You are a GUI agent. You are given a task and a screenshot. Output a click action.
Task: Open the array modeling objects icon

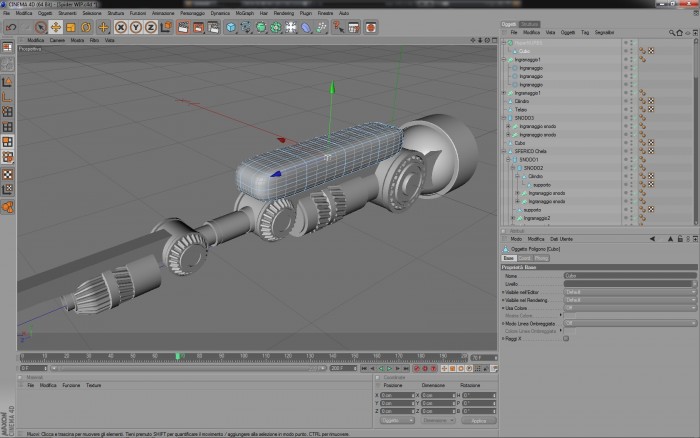click(x=276, y=28)
